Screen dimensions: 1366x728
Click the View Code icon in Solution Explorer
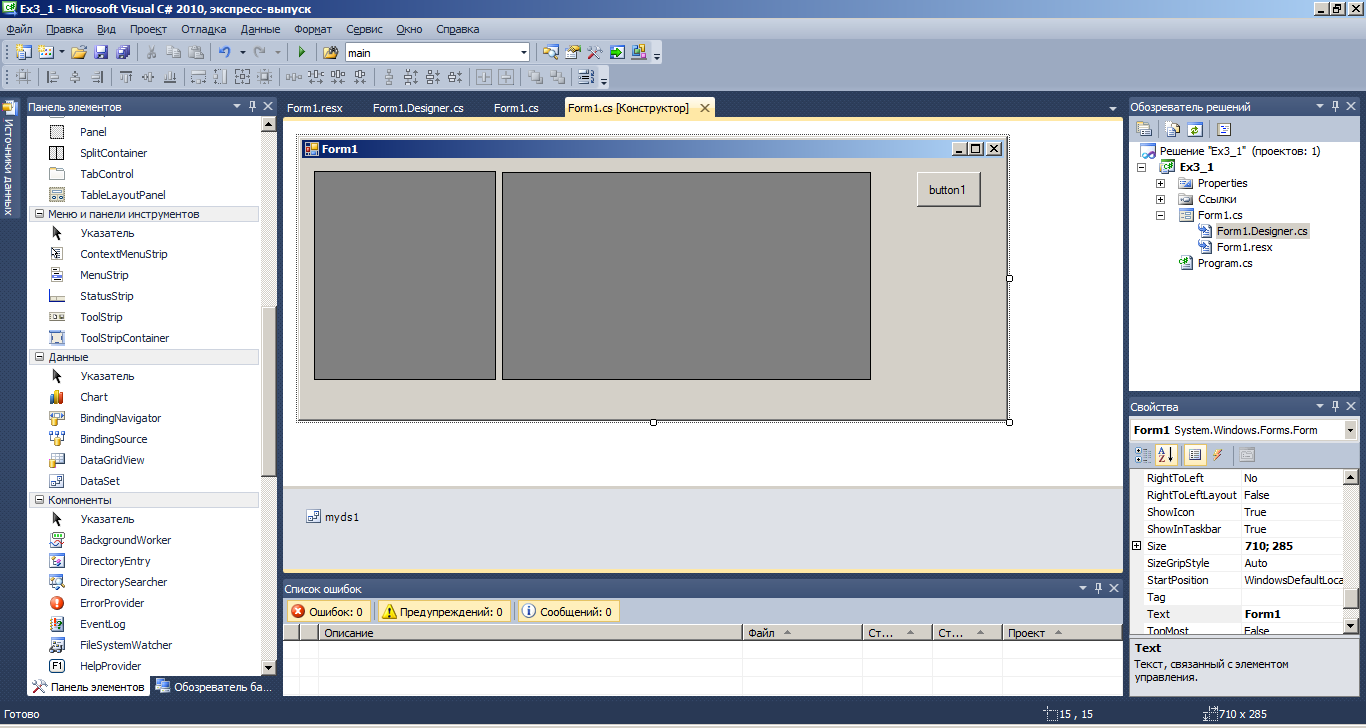pyautogui.click(x=1224, y=129)
